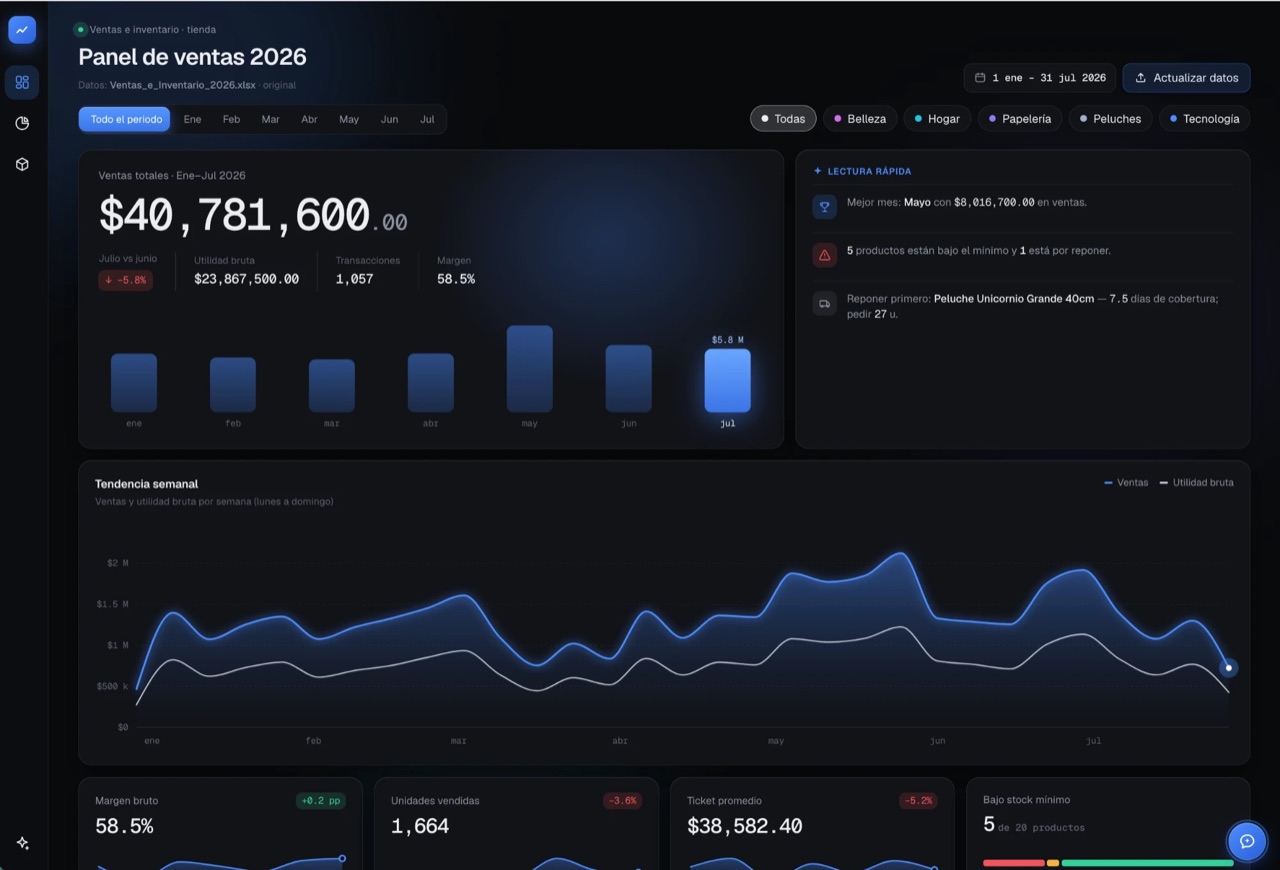Toggle the Peluches category filter
The width and height of the screenshot is (1280, 870).
(1110, 119)
